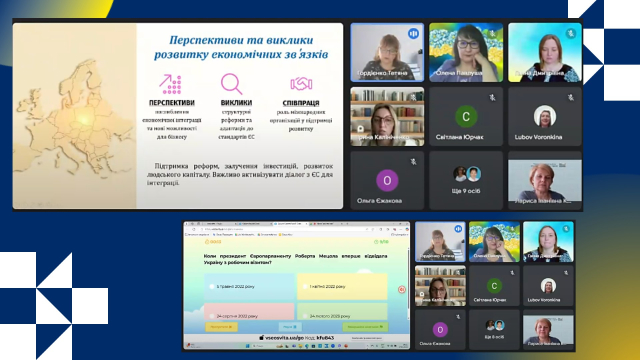Click the red sound button beside quiz
The image size is (640, 360).
pyautogui.click(x=402, y=289)
